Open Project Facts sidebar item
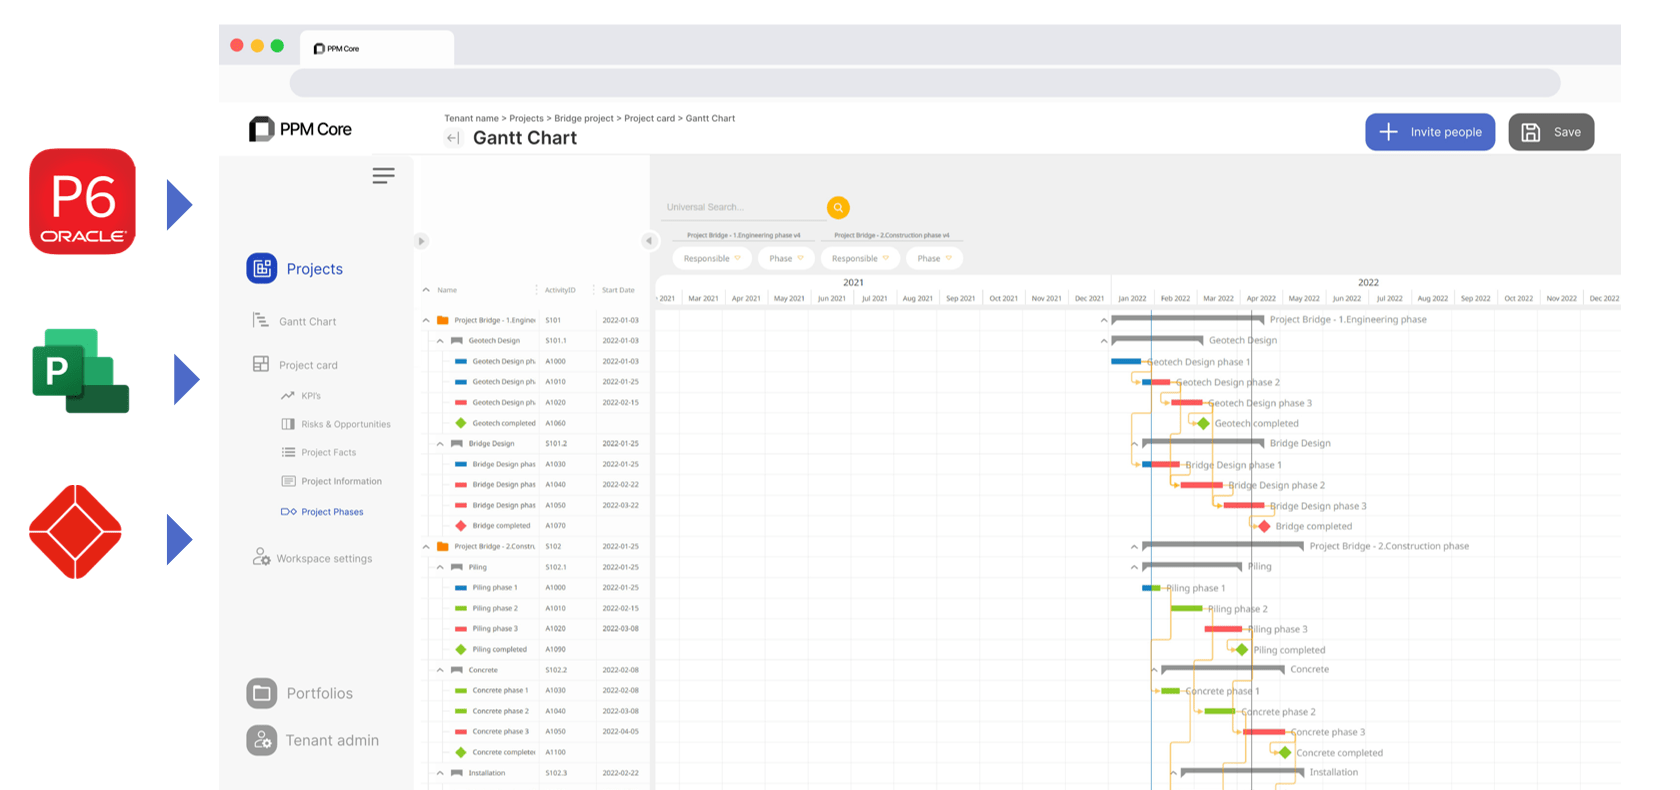 319,452
